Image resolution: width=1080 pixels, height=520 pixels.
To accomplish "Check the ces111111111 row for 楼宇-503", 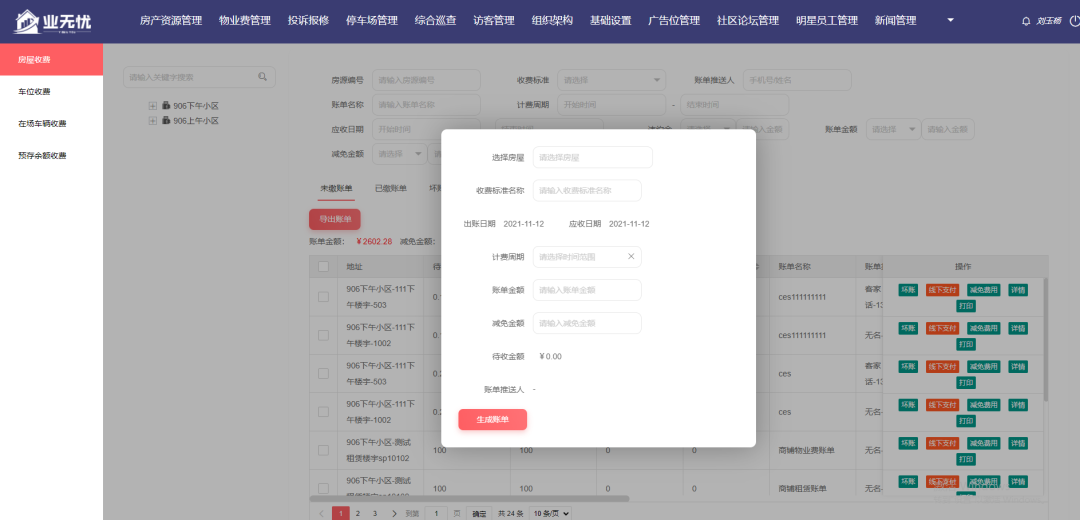I will point(323,297).
